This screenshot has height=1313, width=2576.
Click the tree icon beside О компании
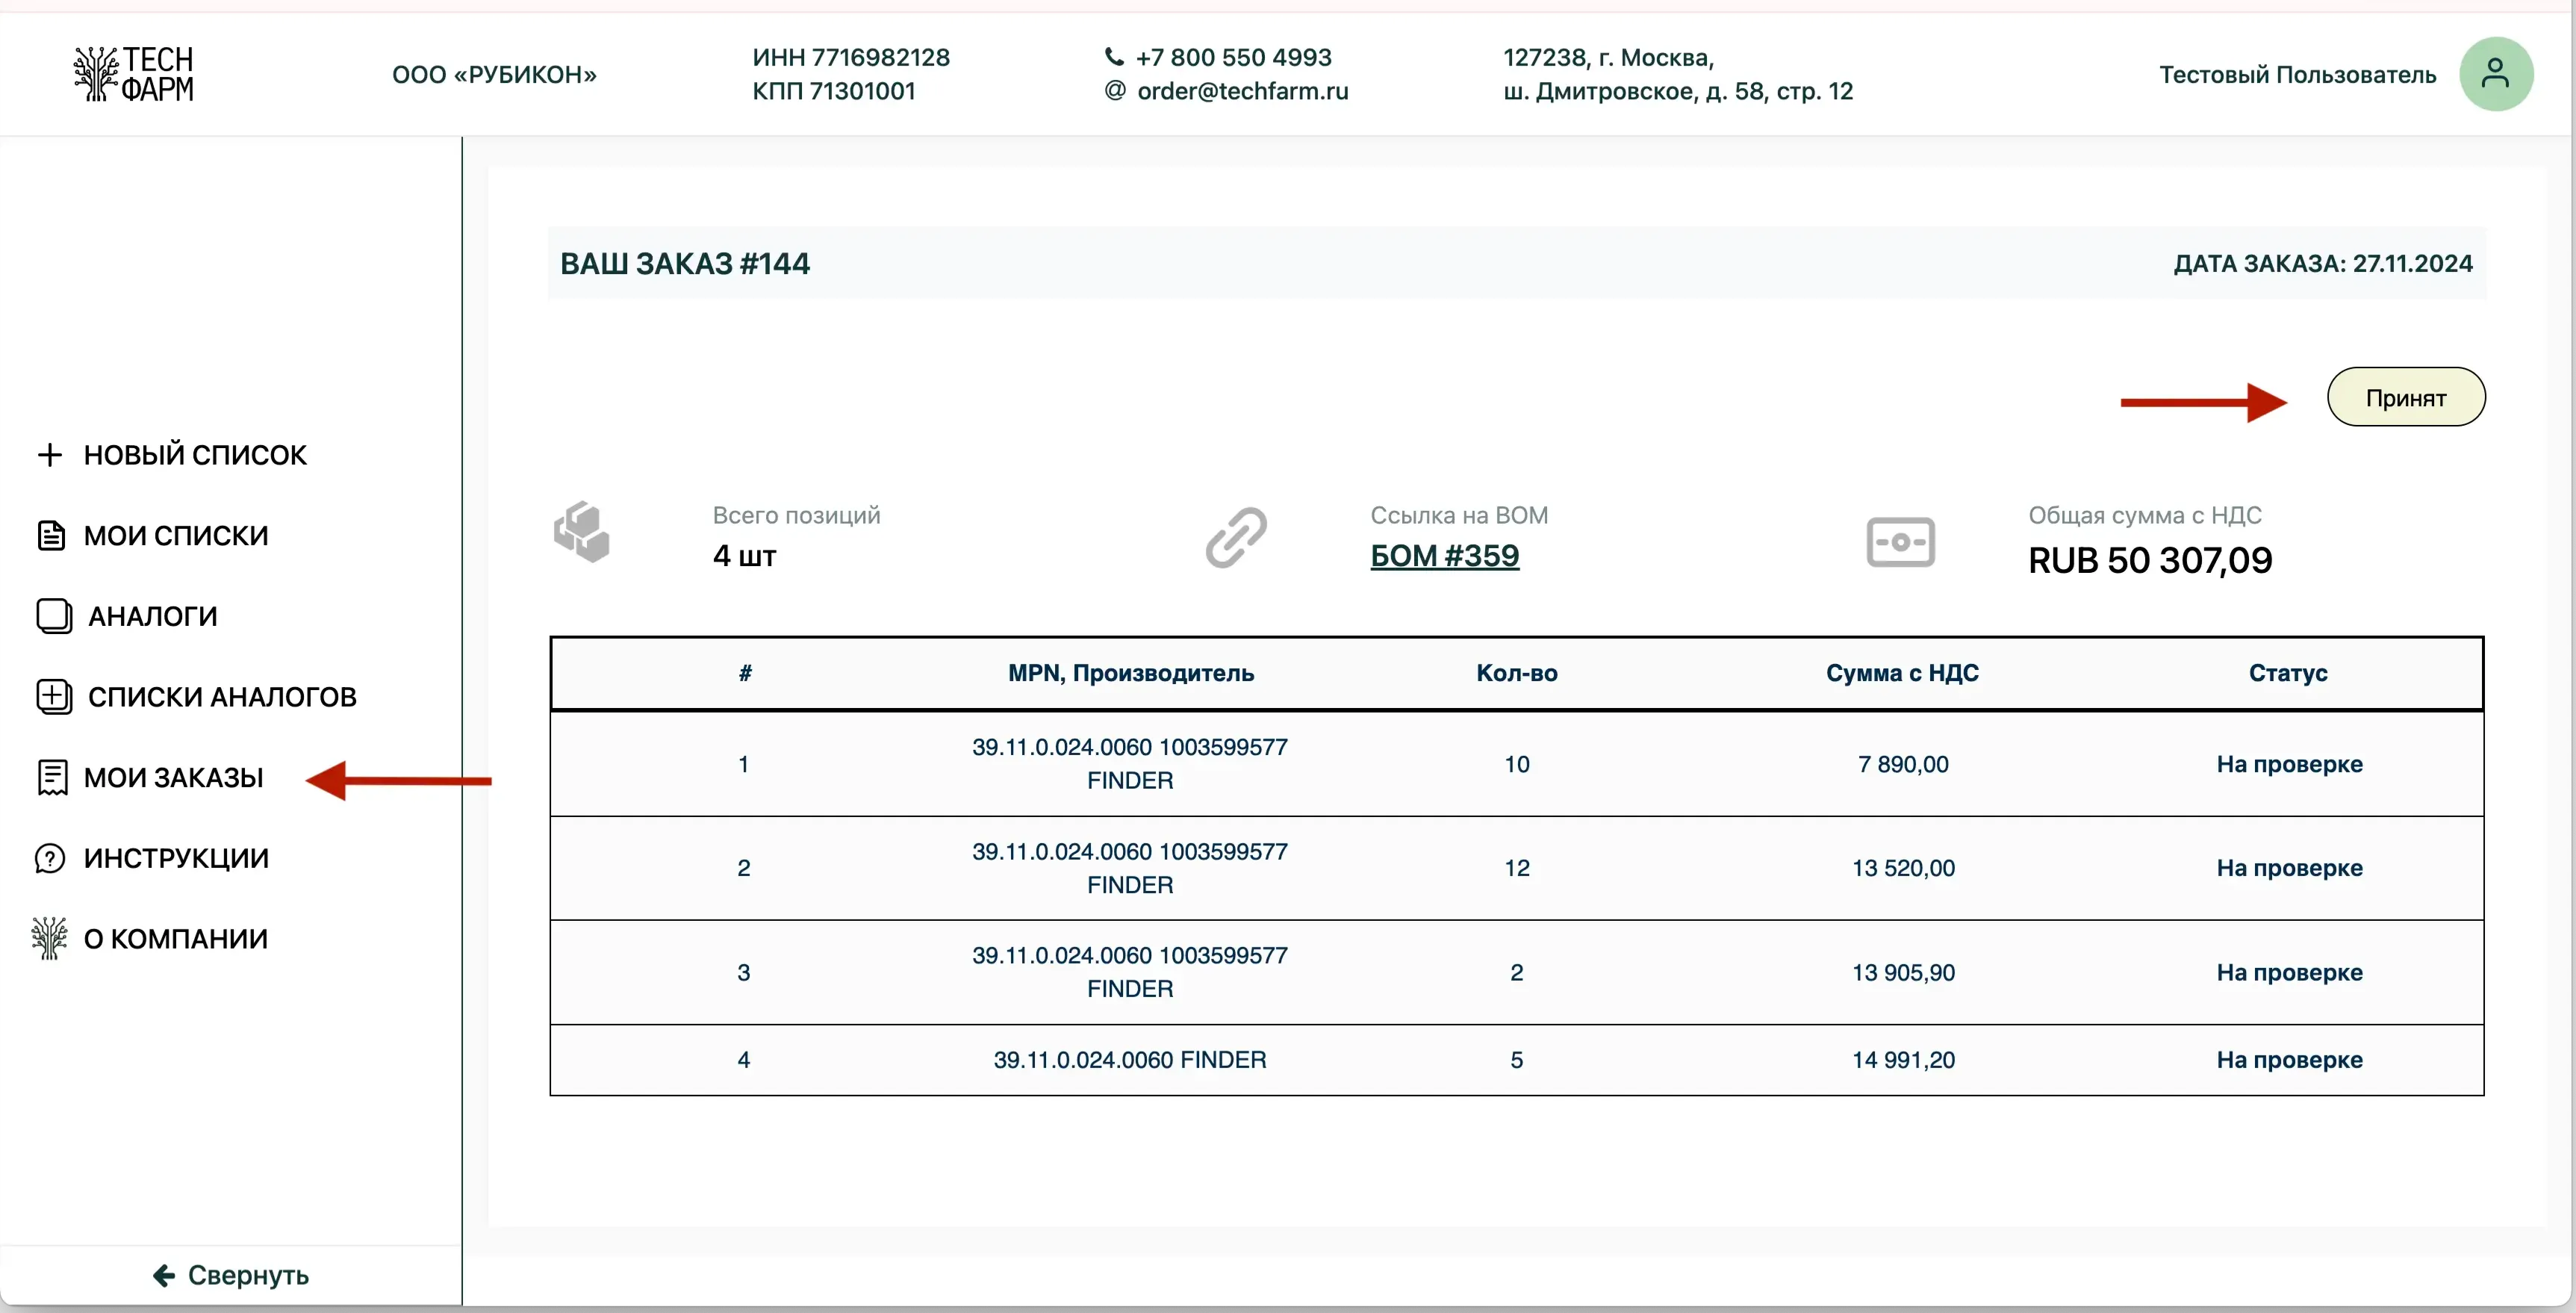[x=49, y=938]
